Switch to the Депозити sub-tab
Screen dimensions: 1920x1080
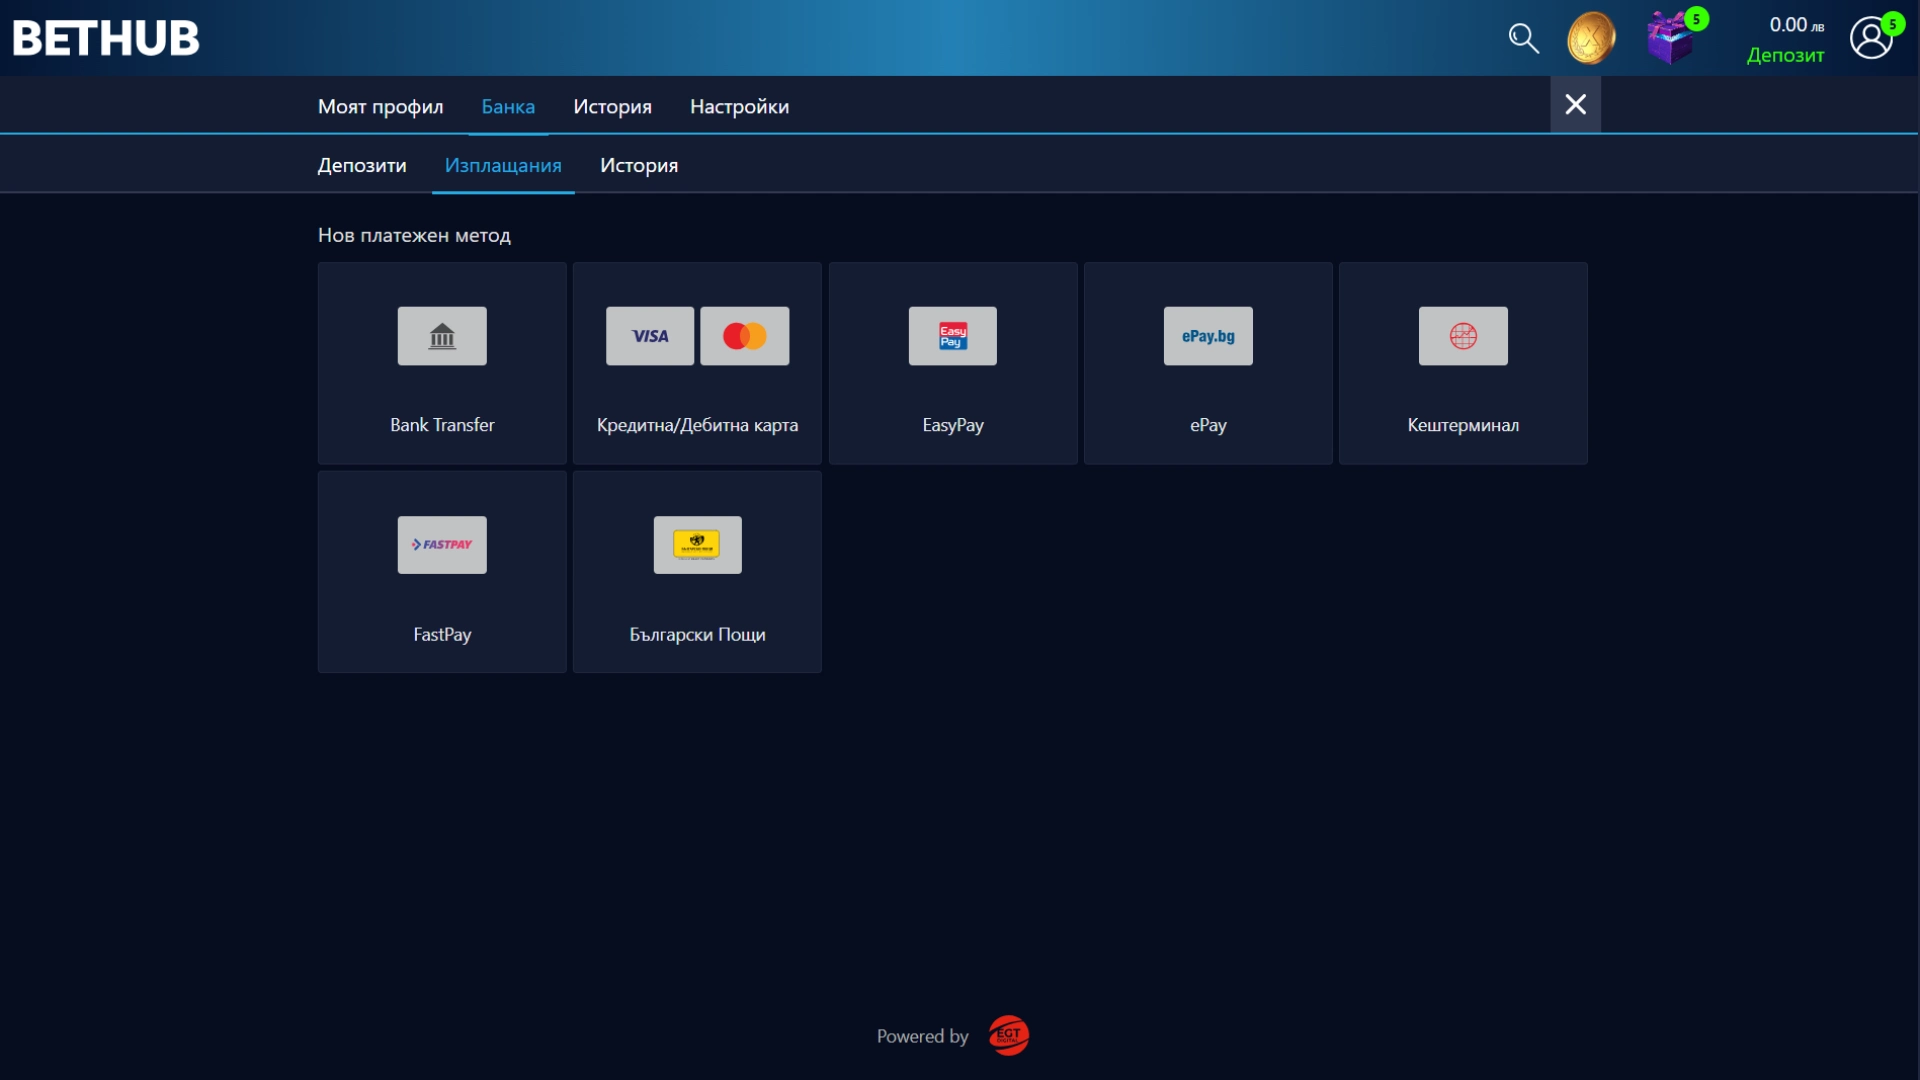coord(362,165)
